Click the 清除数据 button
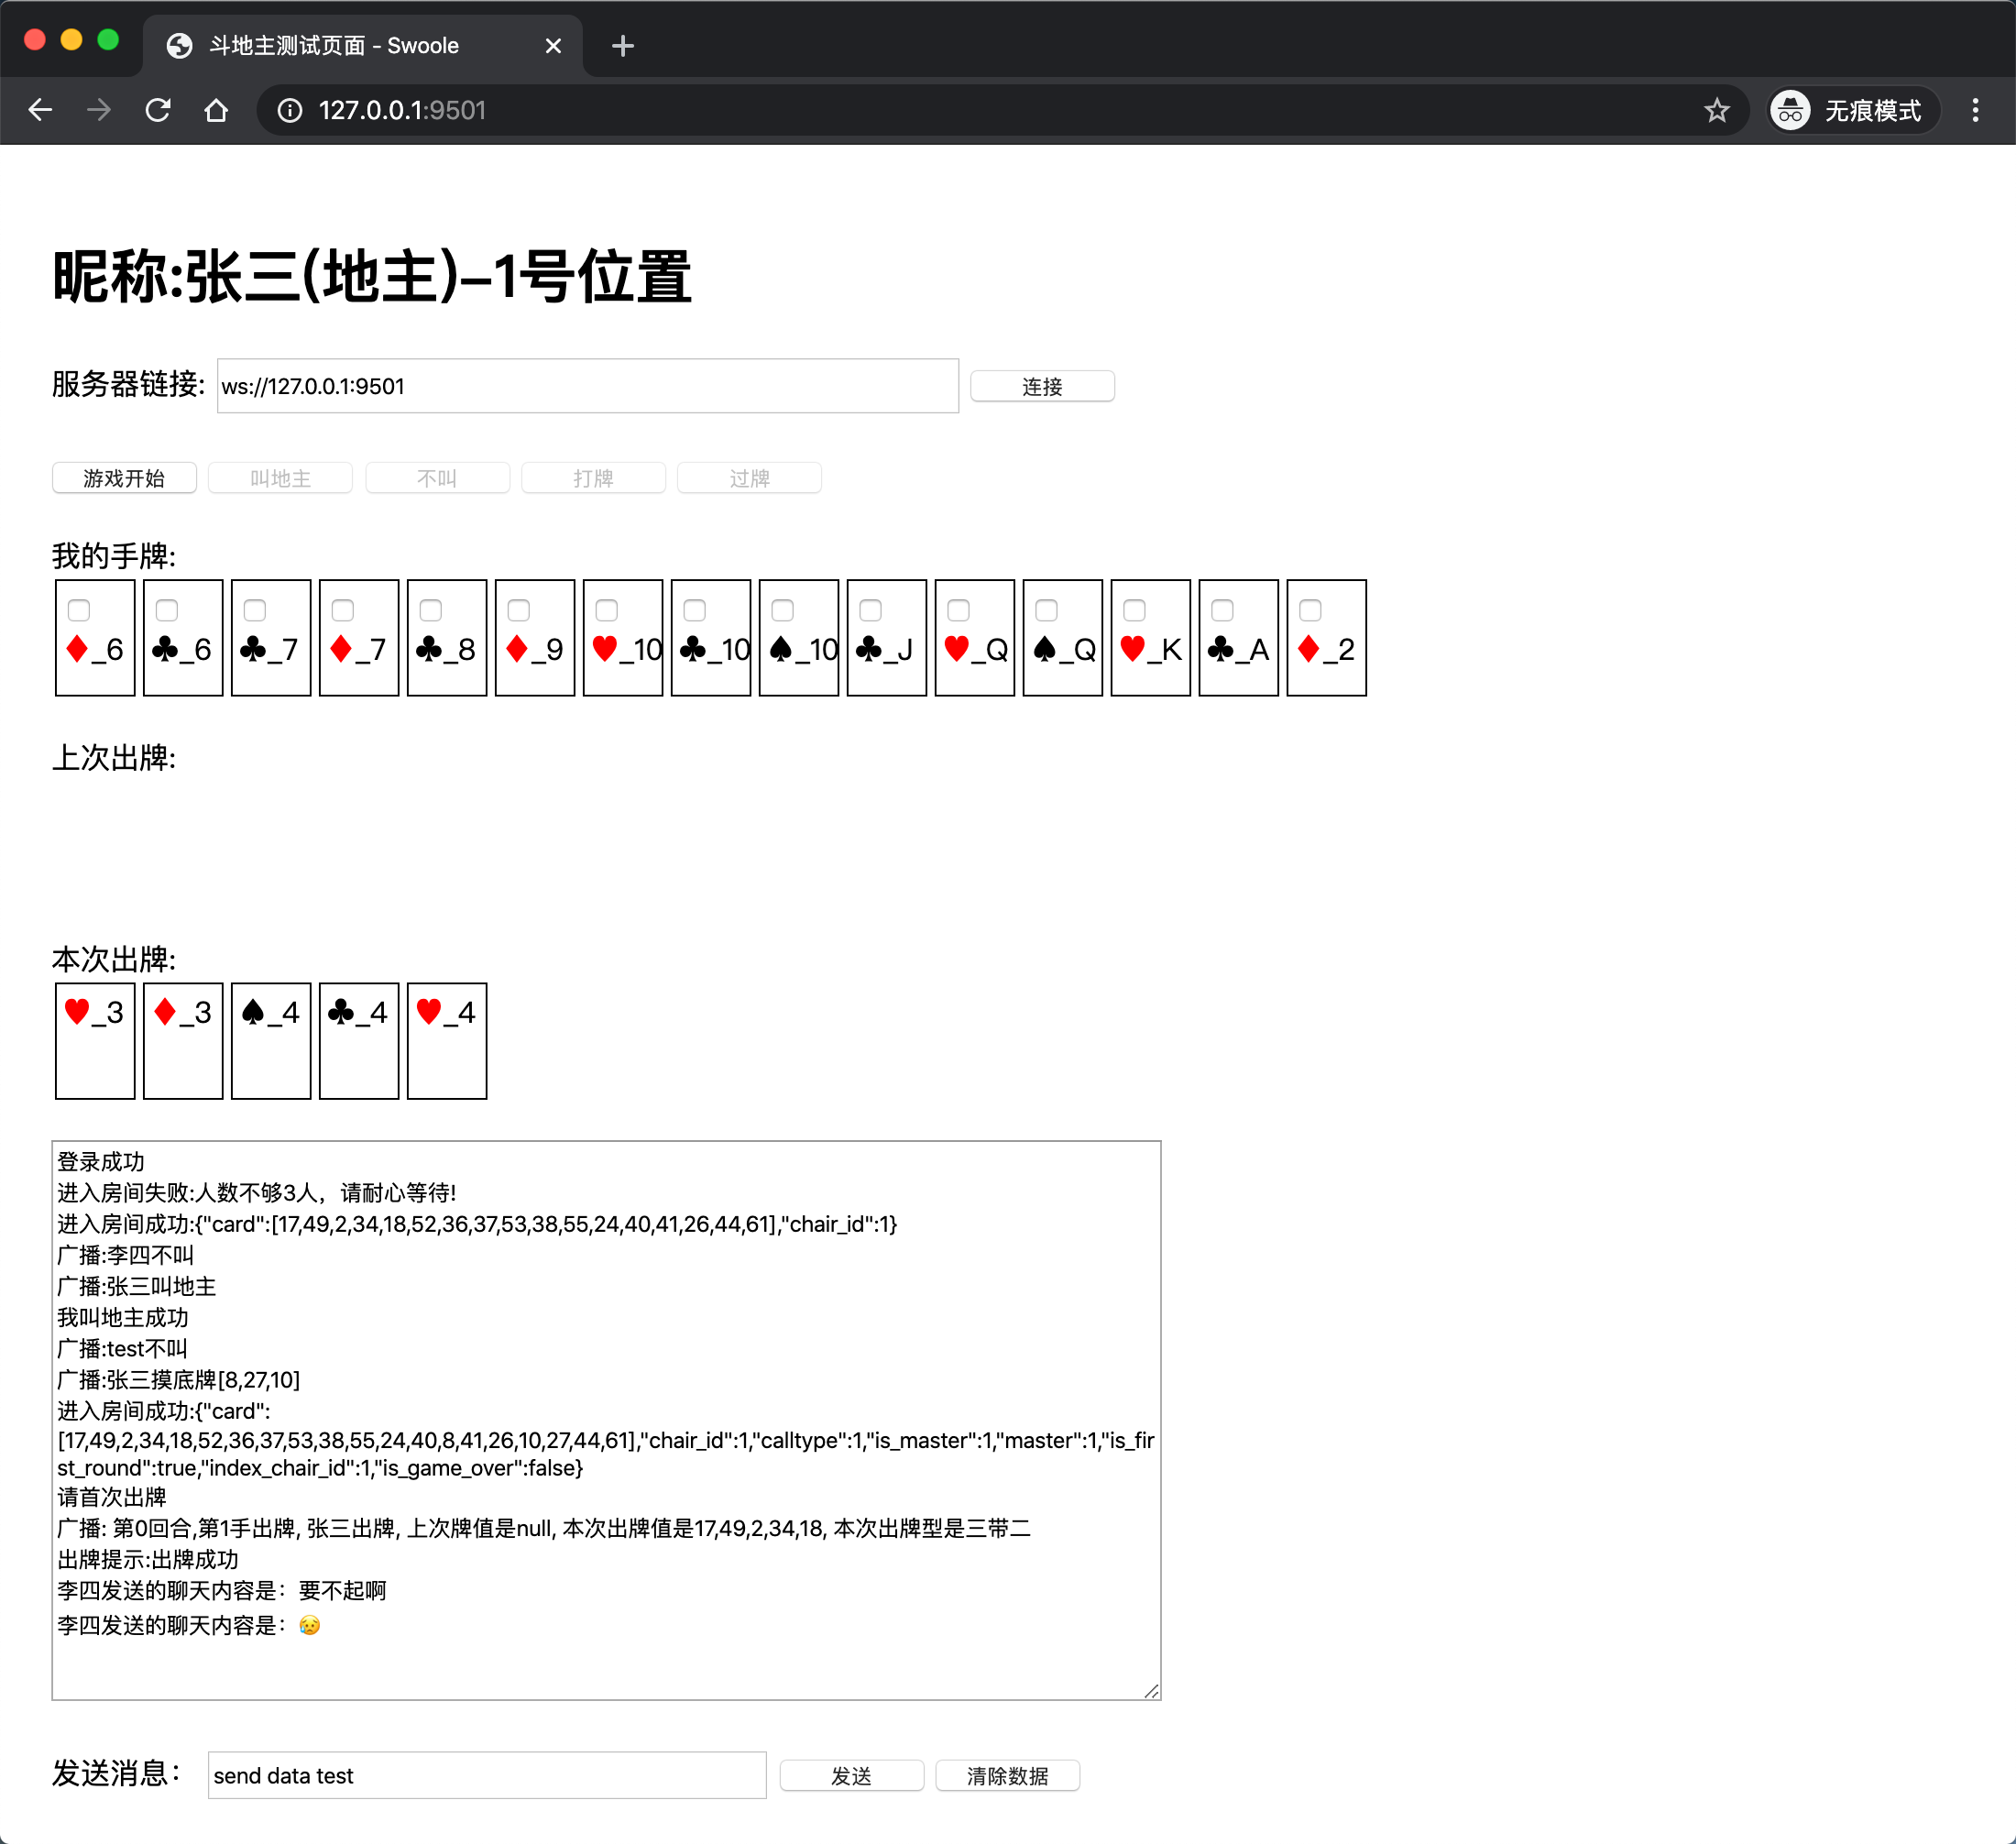 1006,1776
